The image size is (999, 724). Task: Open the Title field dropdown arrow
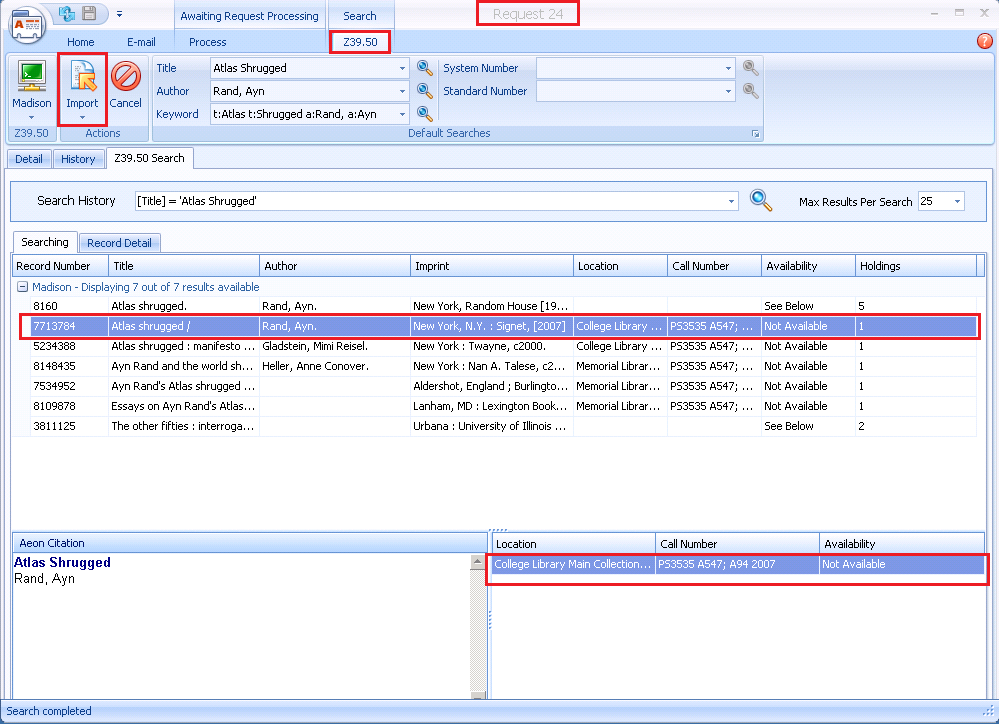[x=403, y=68]
